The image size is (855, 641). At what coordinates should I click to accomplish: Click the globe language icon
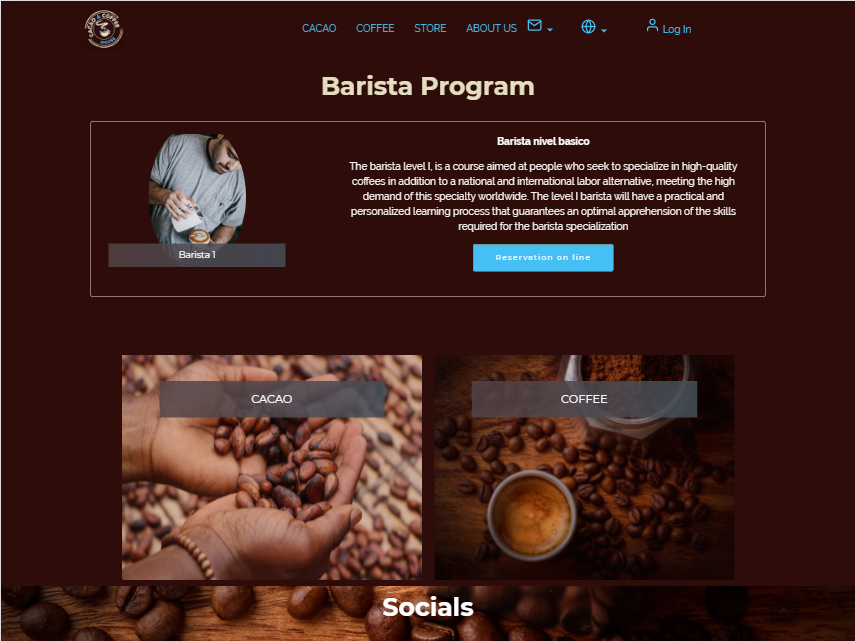[x=588, y=26]
